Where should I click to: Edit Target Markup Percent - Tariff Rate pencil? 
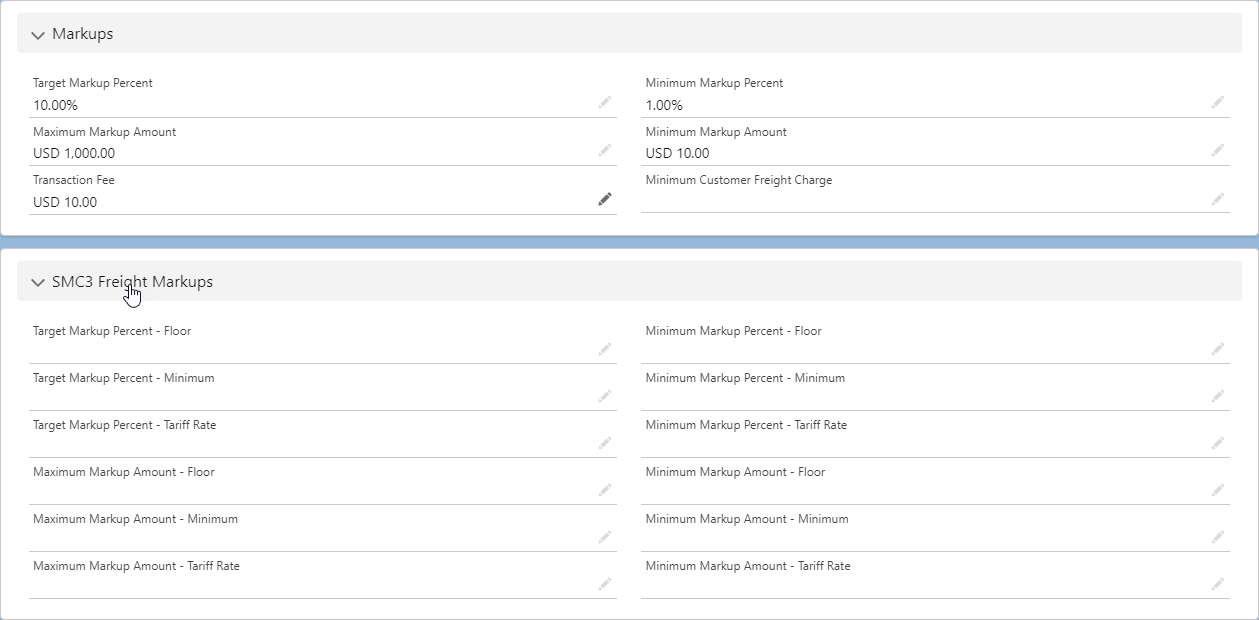(605, 443)
